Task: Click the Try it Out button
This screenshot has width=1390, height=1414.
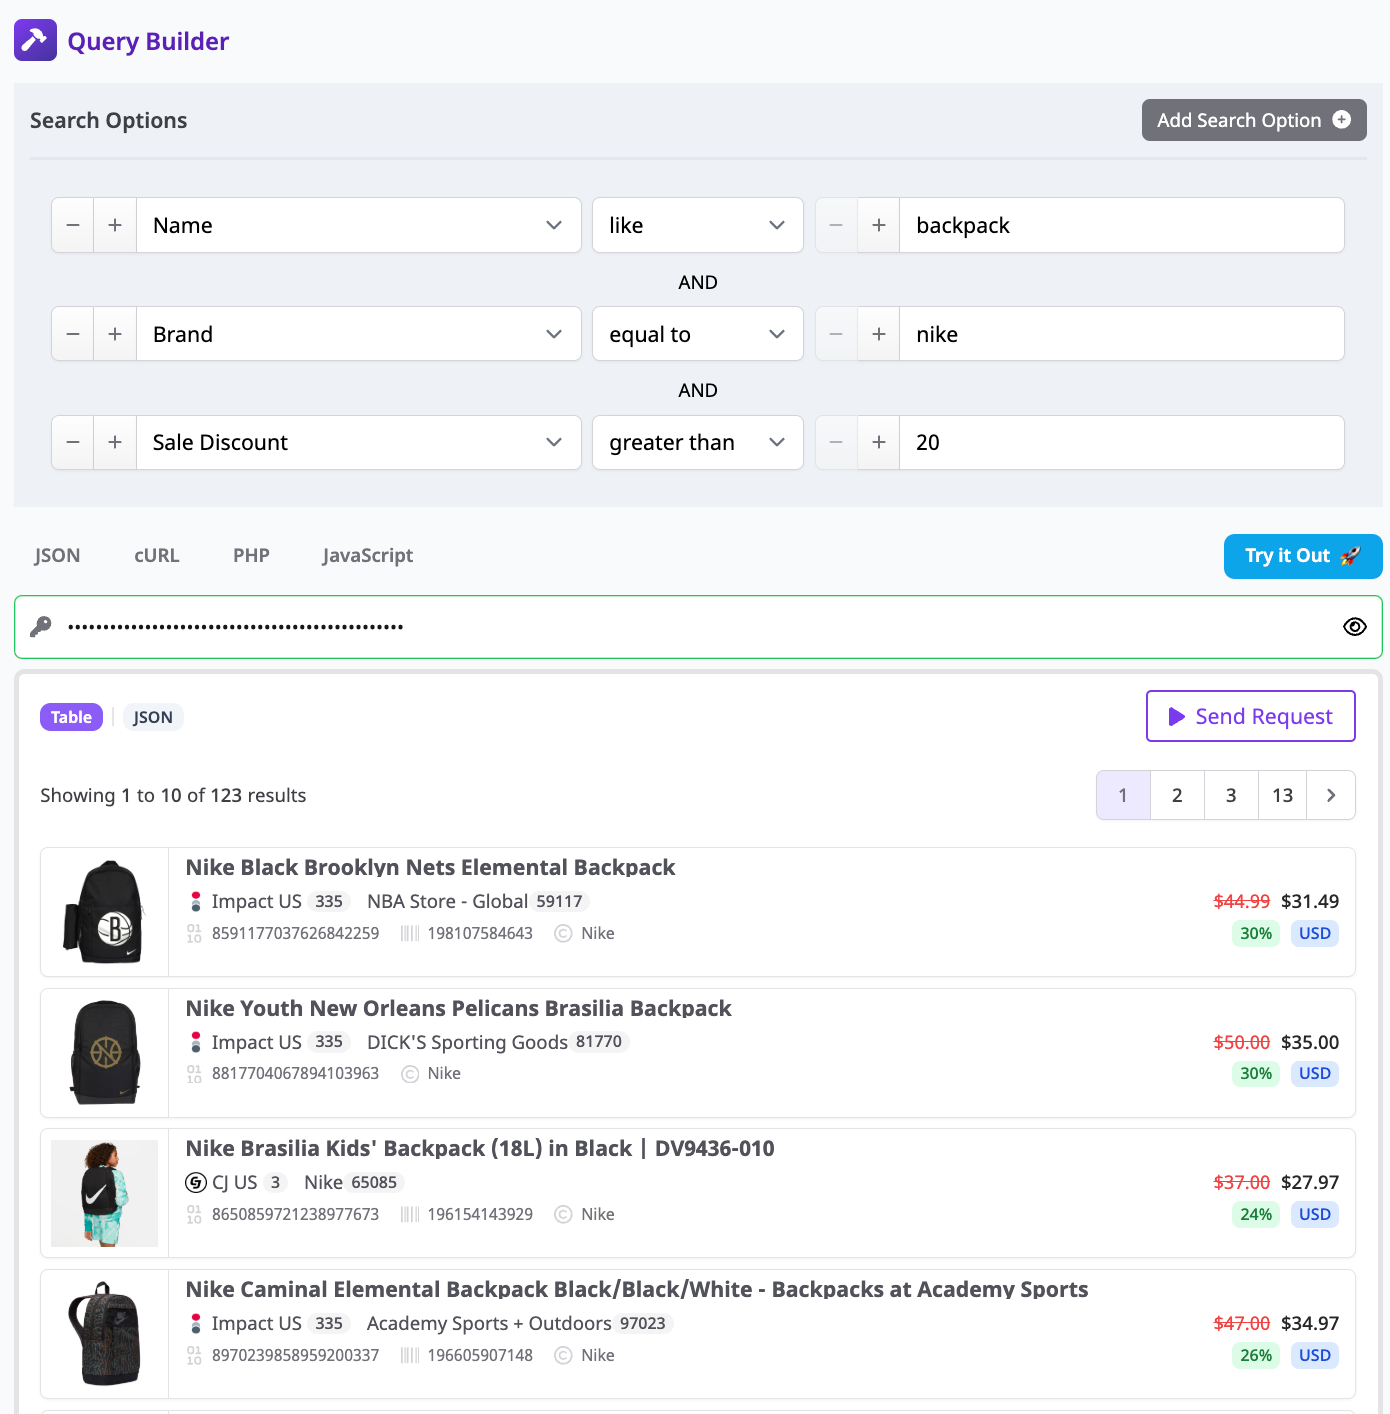Action: (x=1303, y=556)
